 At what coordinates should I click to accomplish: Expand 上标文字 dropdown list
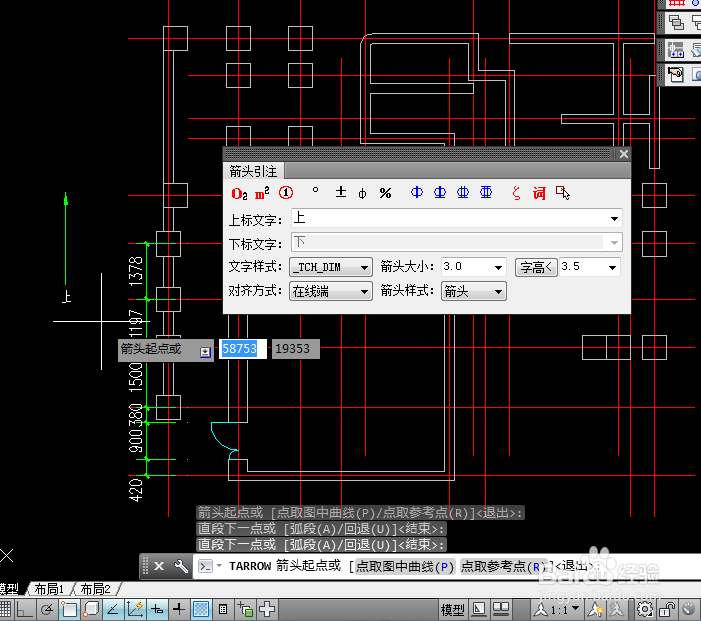[614, 219]
